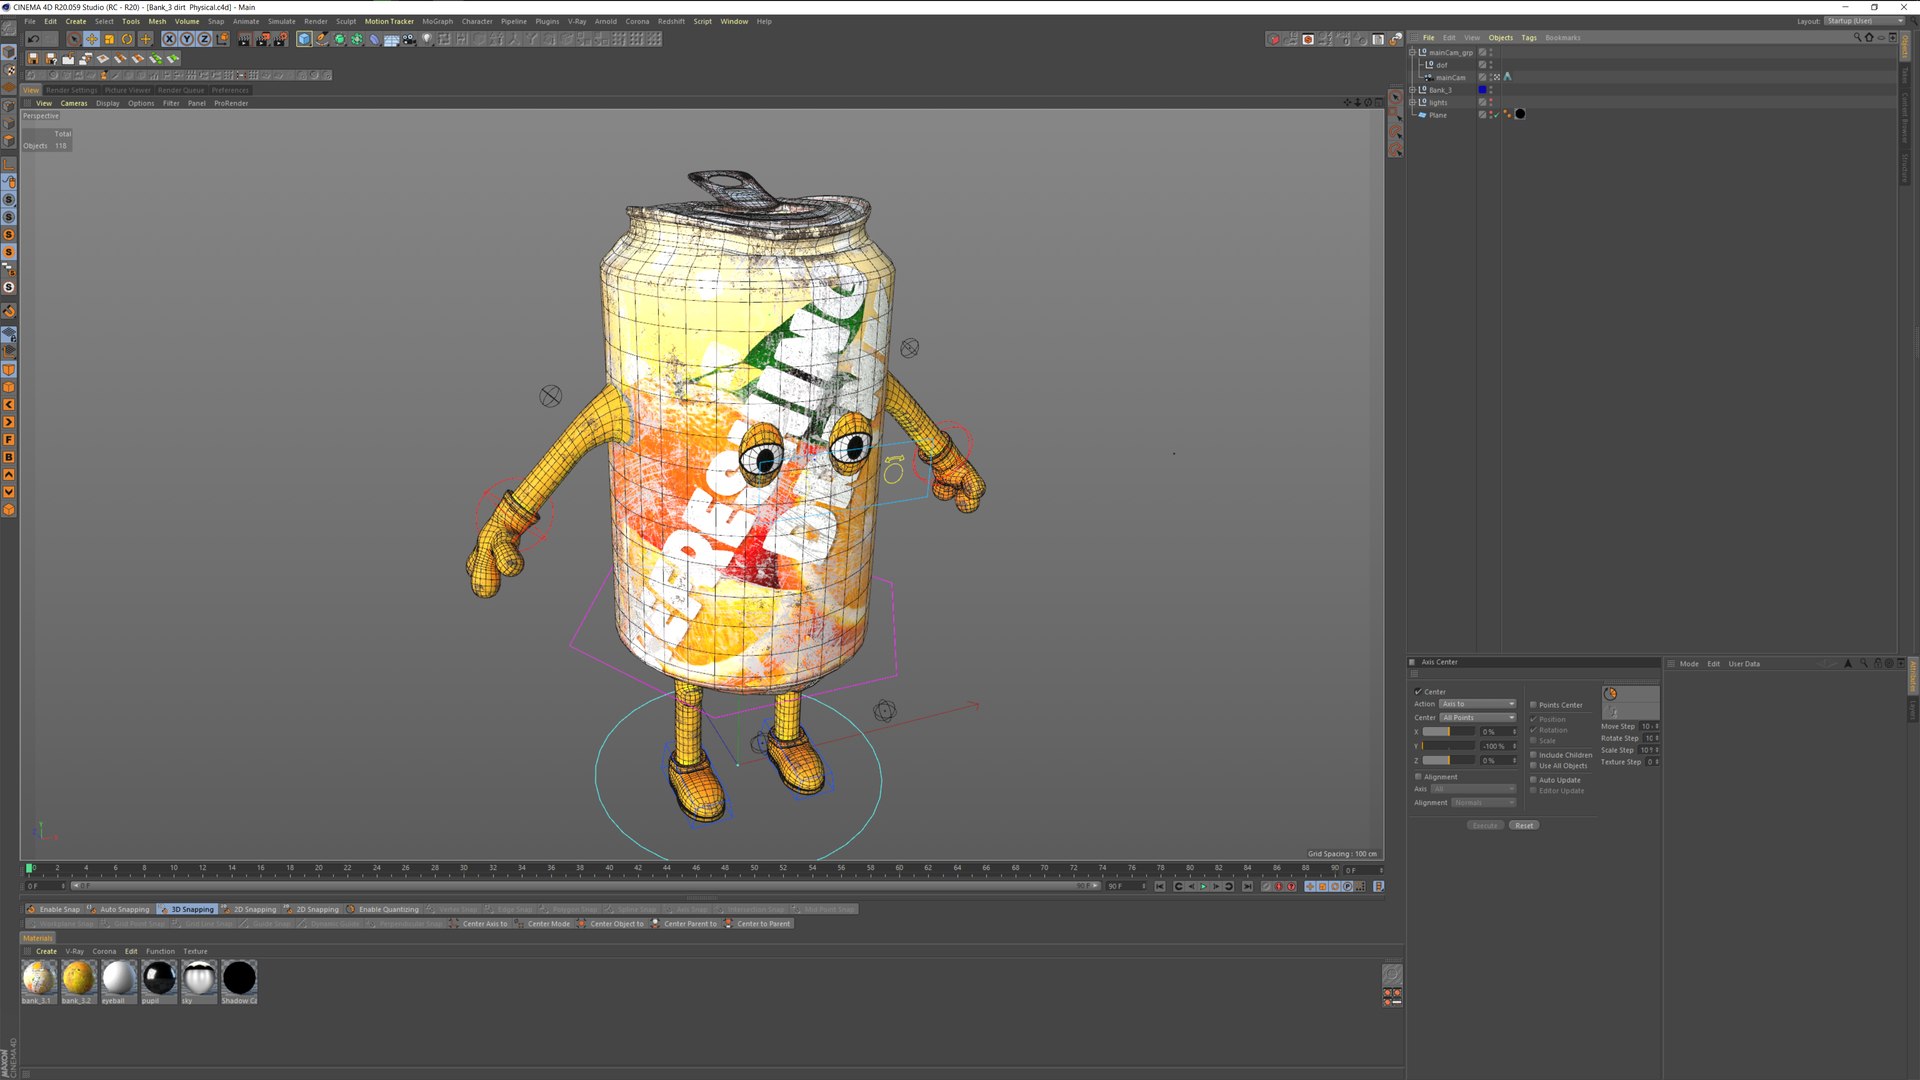Click Shadow Catcher tag on Plane

click(1520, 114)
